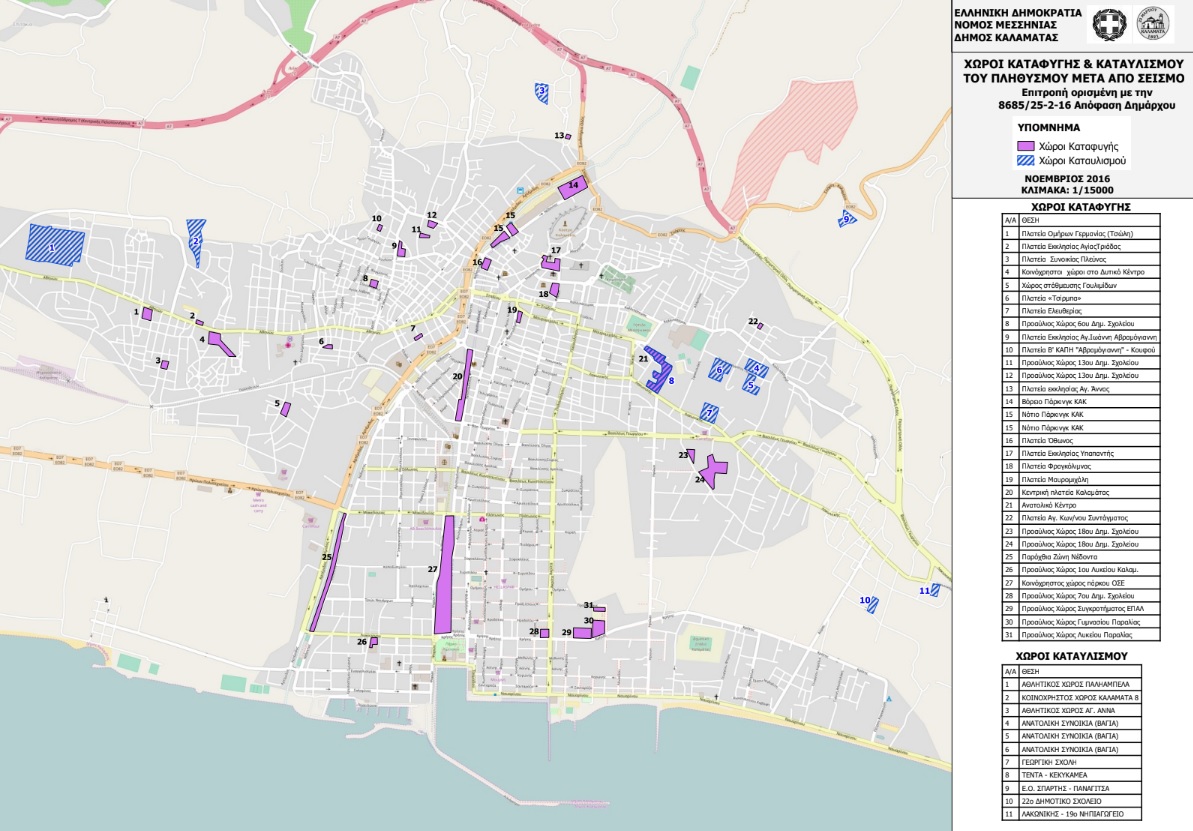Select purple refuge area 5 on the map
Screen dimensions: 1193x831
pyautogui.click(x=285, y=409)
